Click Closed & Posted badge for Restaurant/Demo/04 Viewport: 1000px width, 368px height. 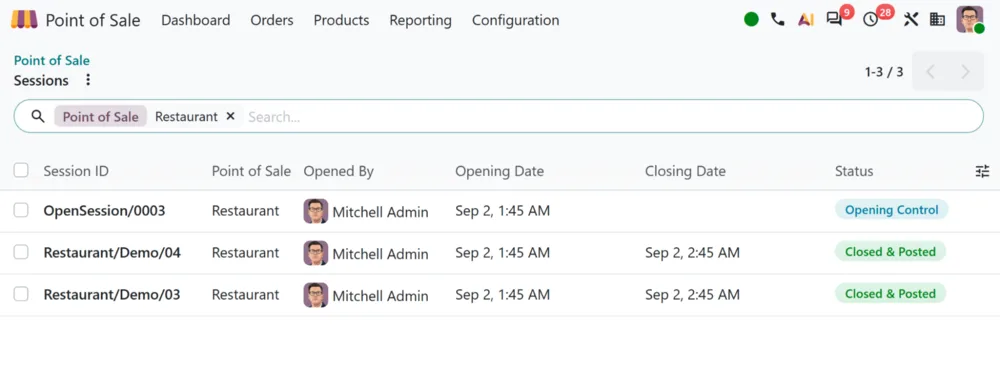(x=890, y=252)
